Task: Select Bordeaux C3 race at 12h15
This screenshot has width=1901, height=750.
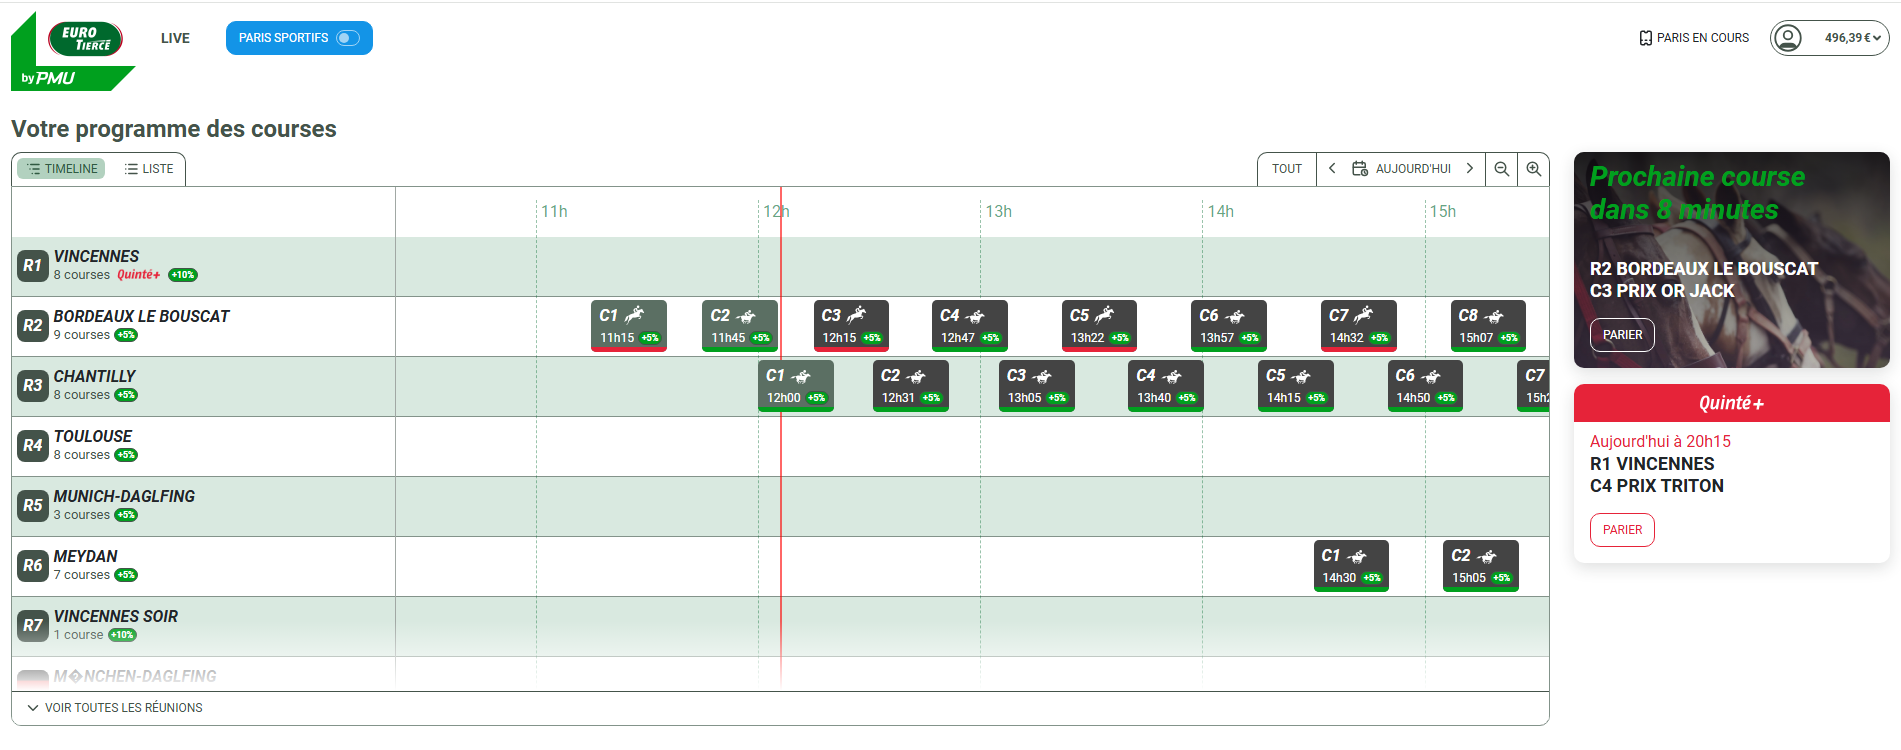Action: click(x=851, y=326)
